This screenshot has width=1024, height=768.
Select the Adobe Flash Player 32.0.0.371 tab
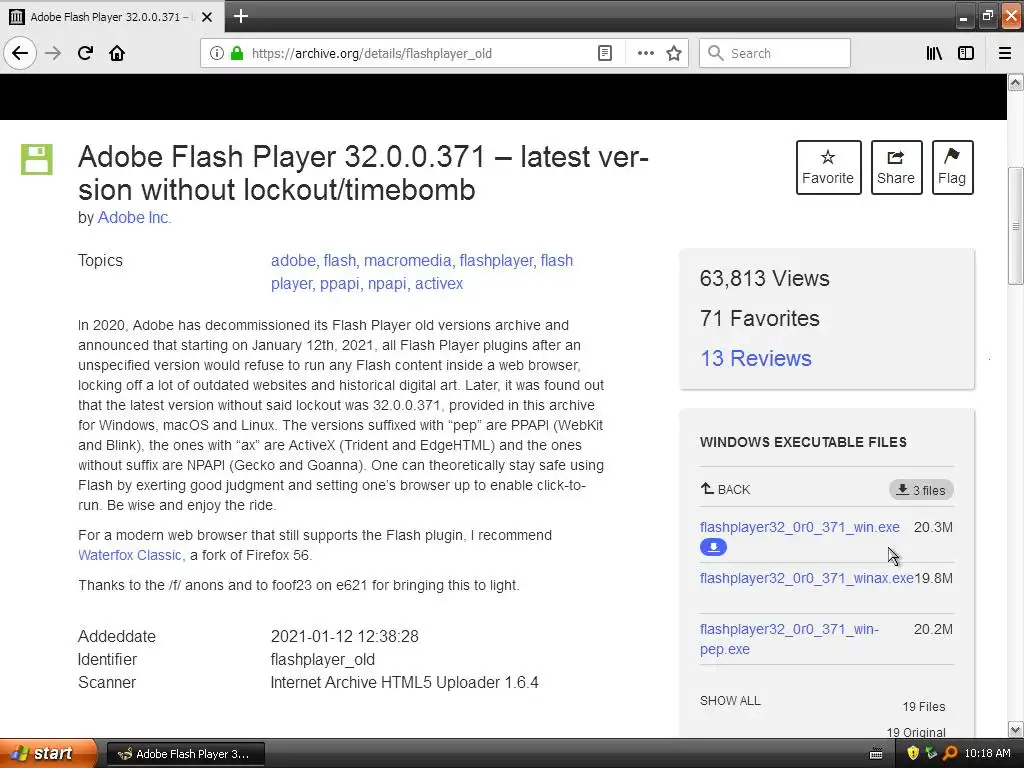(x=111, y=17)
